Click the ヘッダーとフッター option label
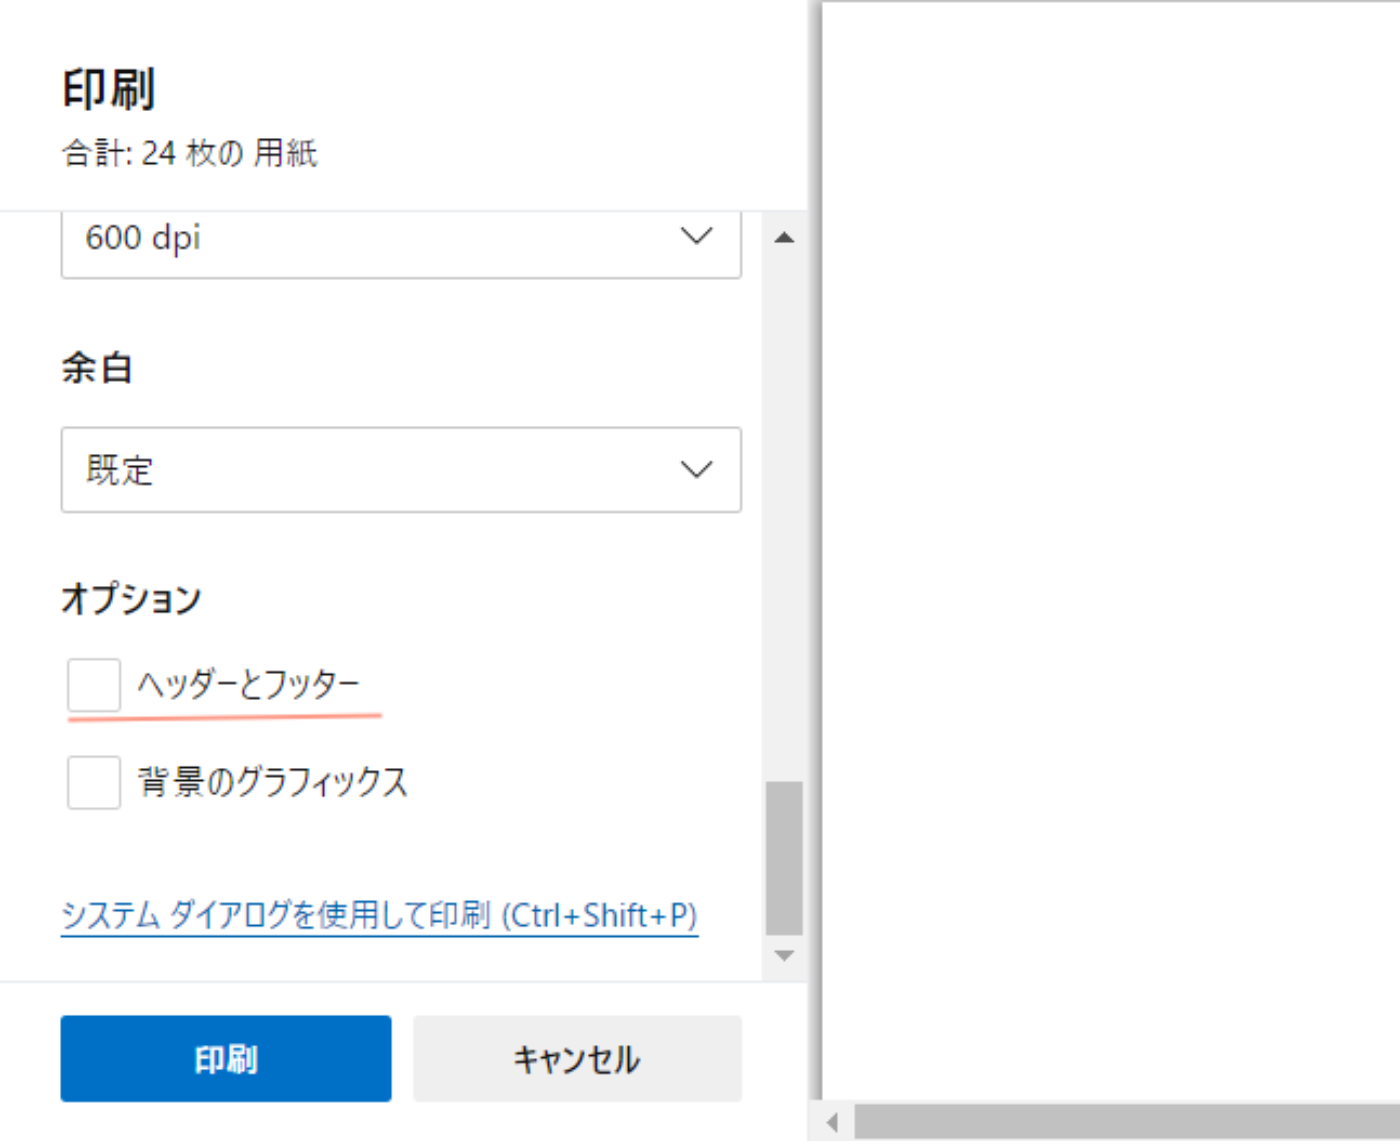Screen dimensions: 1400x1141 248,685
